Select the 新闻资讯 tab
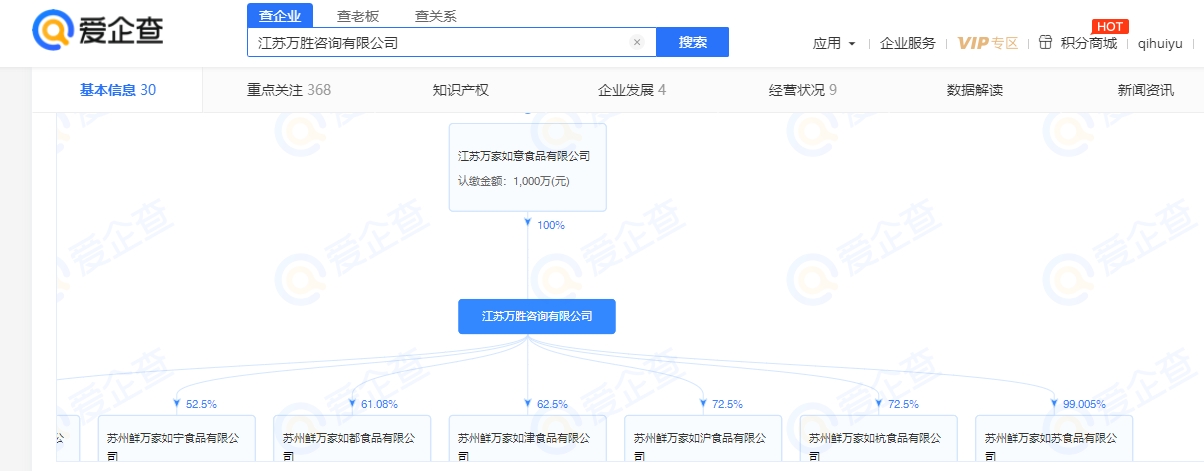The width and height of the screenshot is (1204, 471). pos(1146,90)
